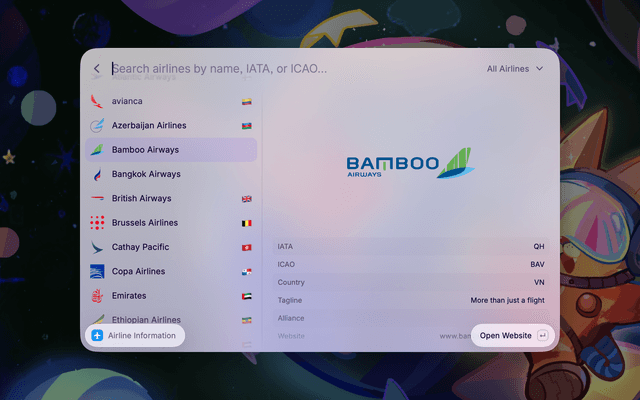640x400 pixels.
Task: Click the Ethiopia flag icon
Action: (x=247, y=320)
